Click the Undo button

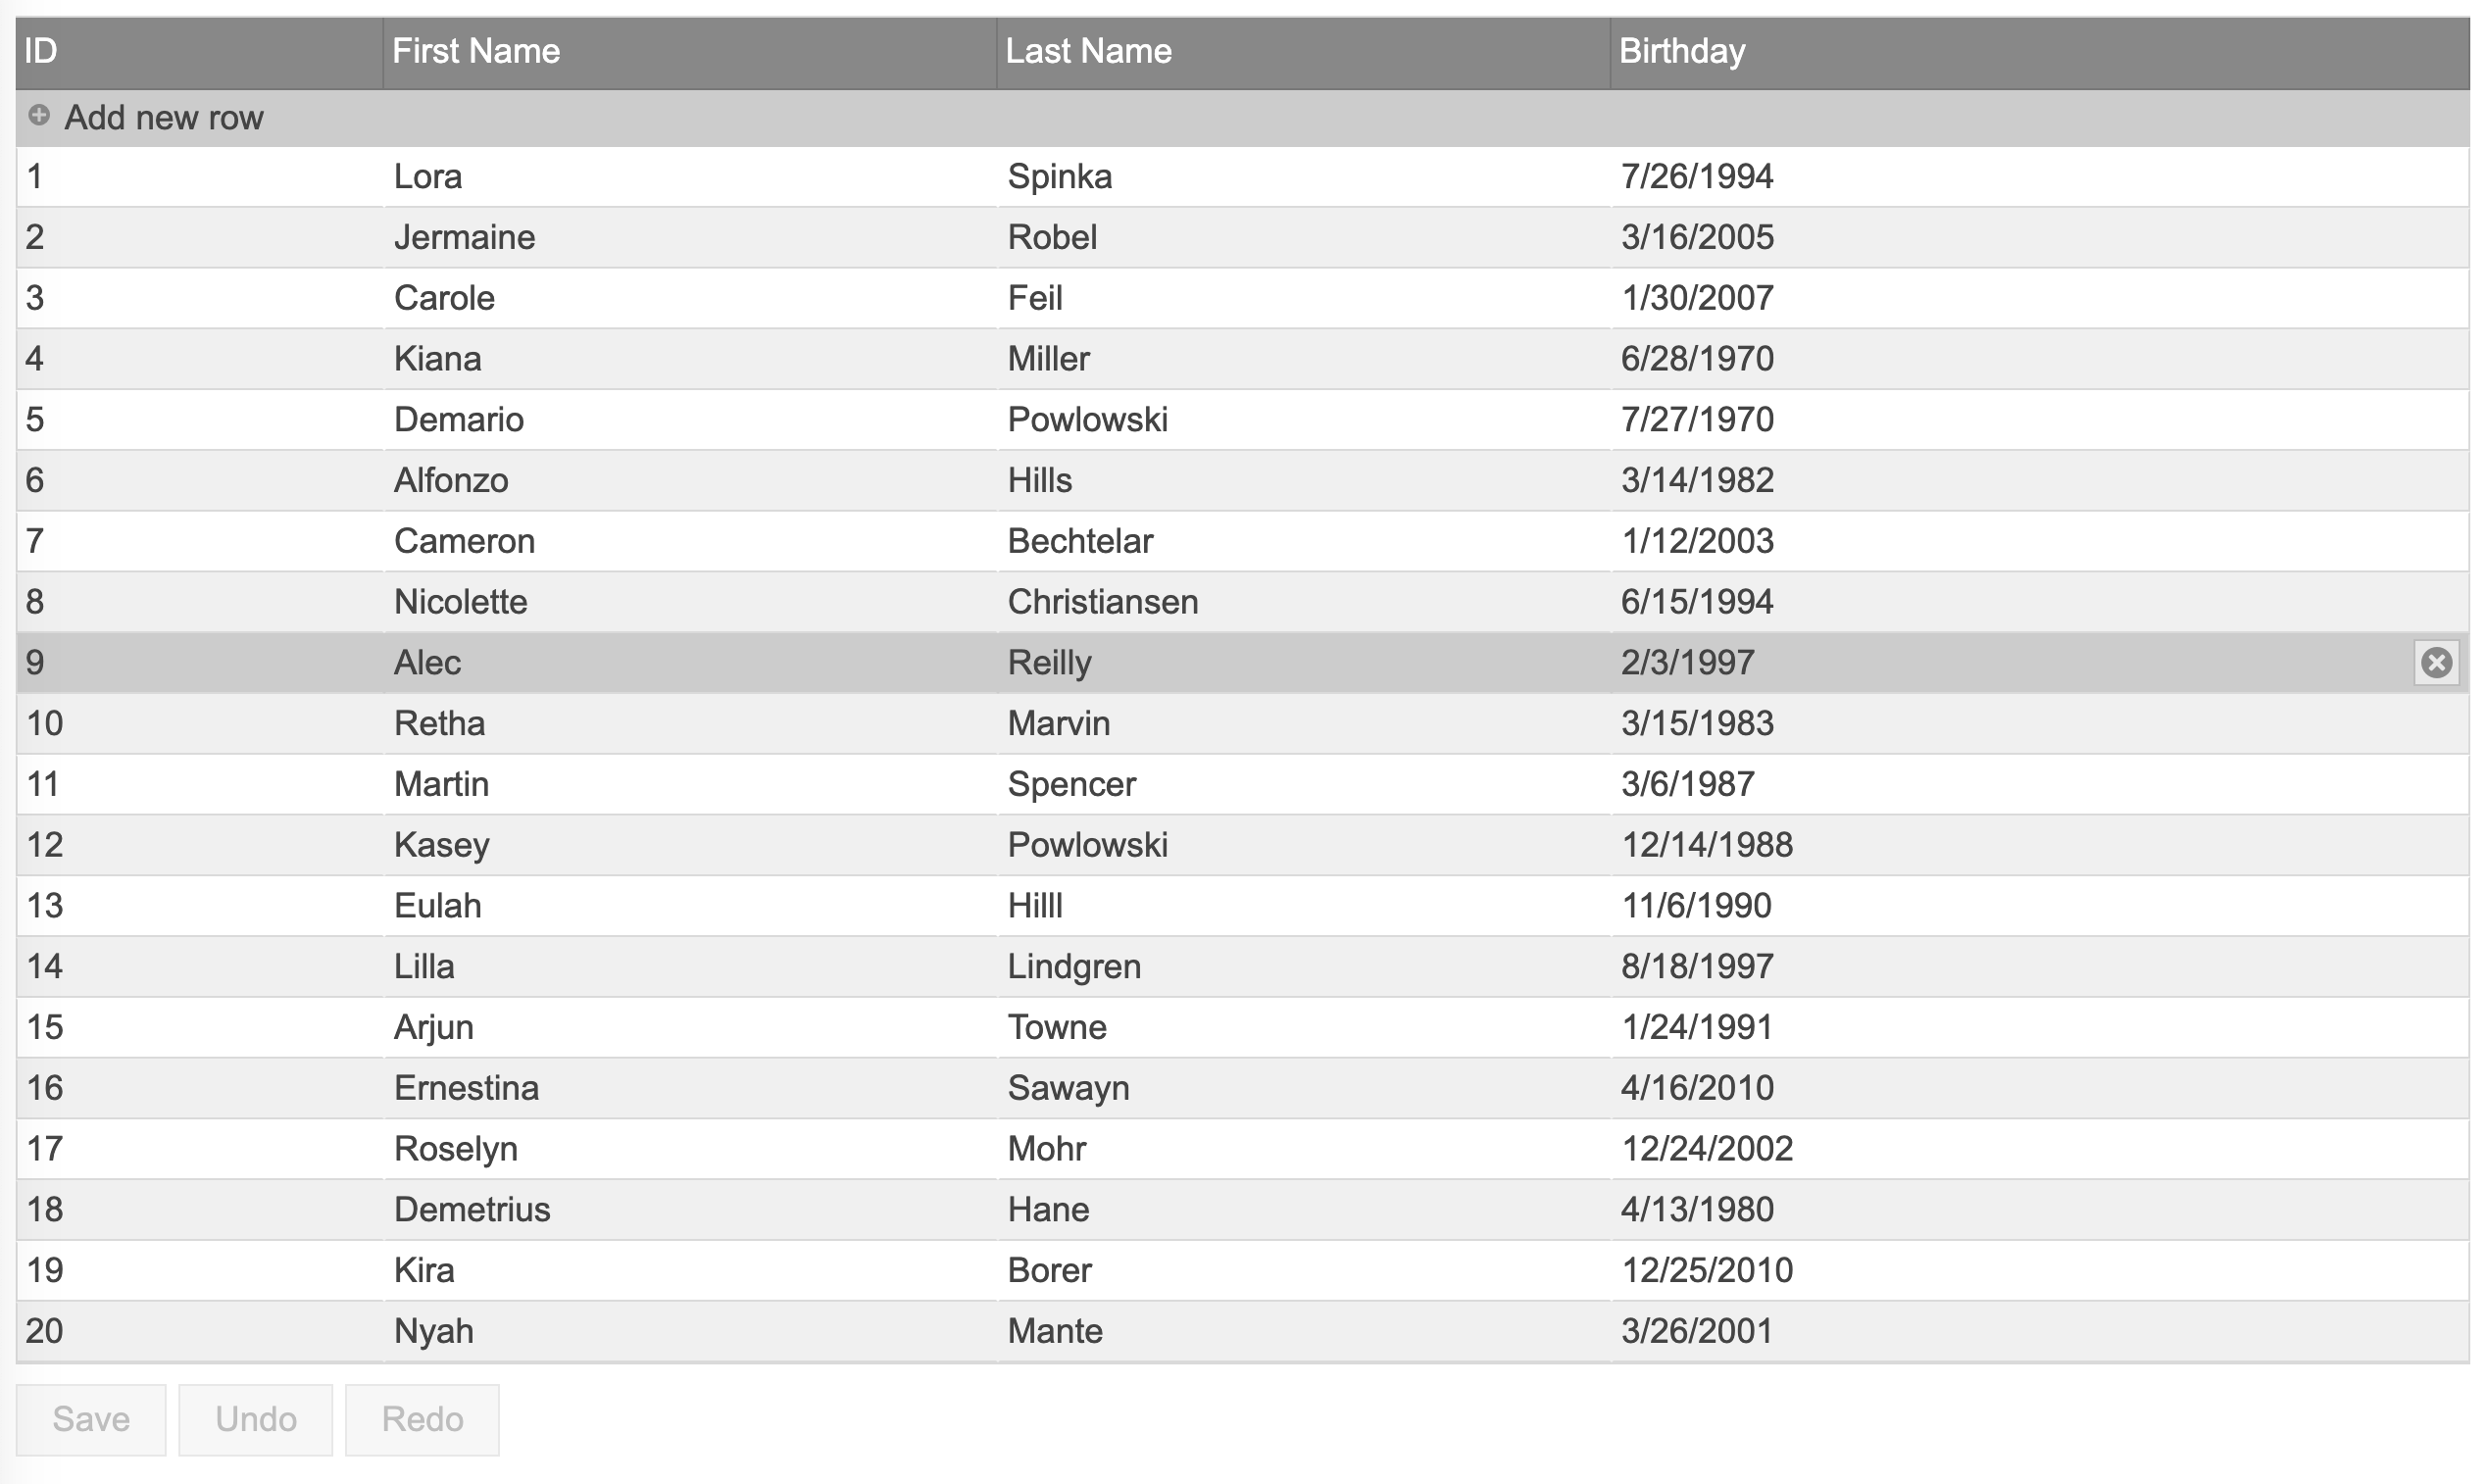[x=255, y=1419]
